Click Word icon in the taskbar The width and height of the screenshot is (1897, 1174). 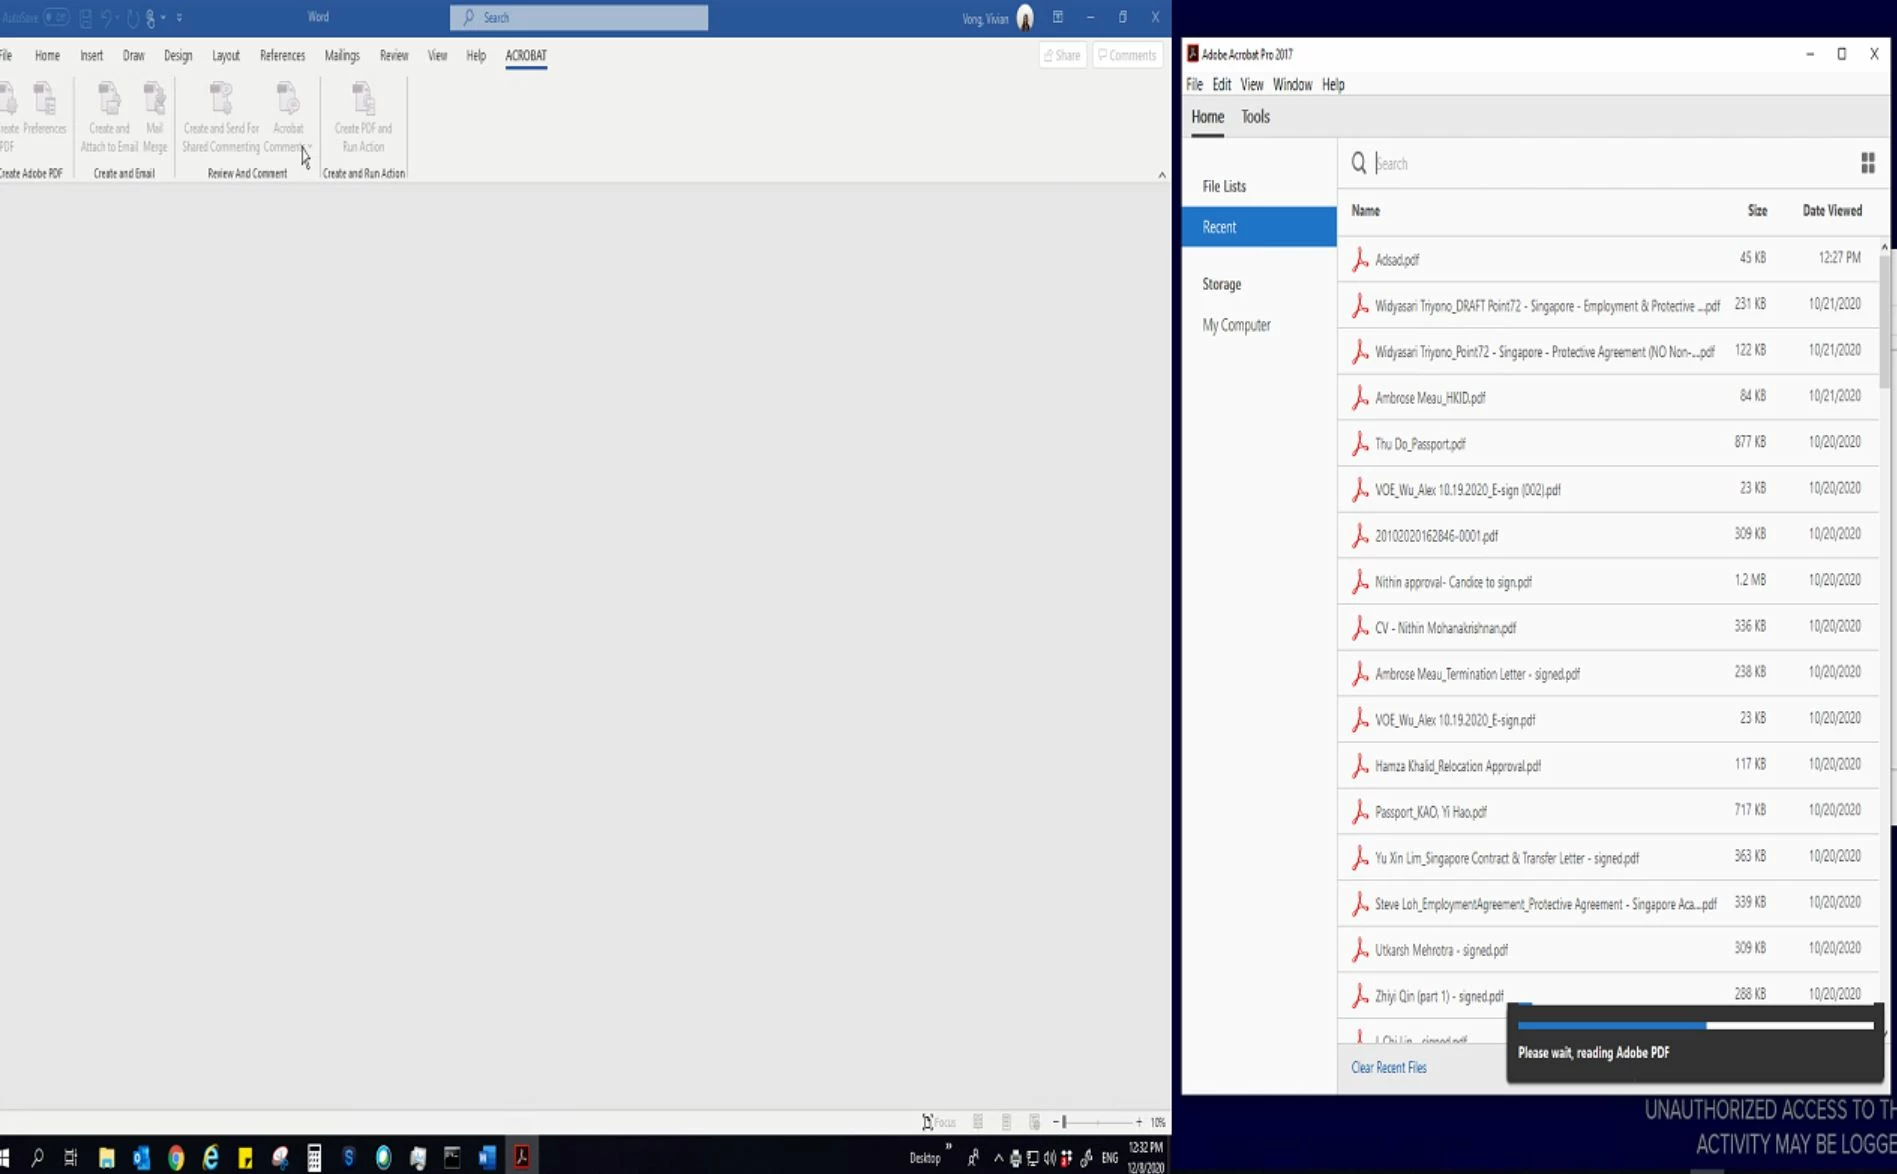[487, 1158]
